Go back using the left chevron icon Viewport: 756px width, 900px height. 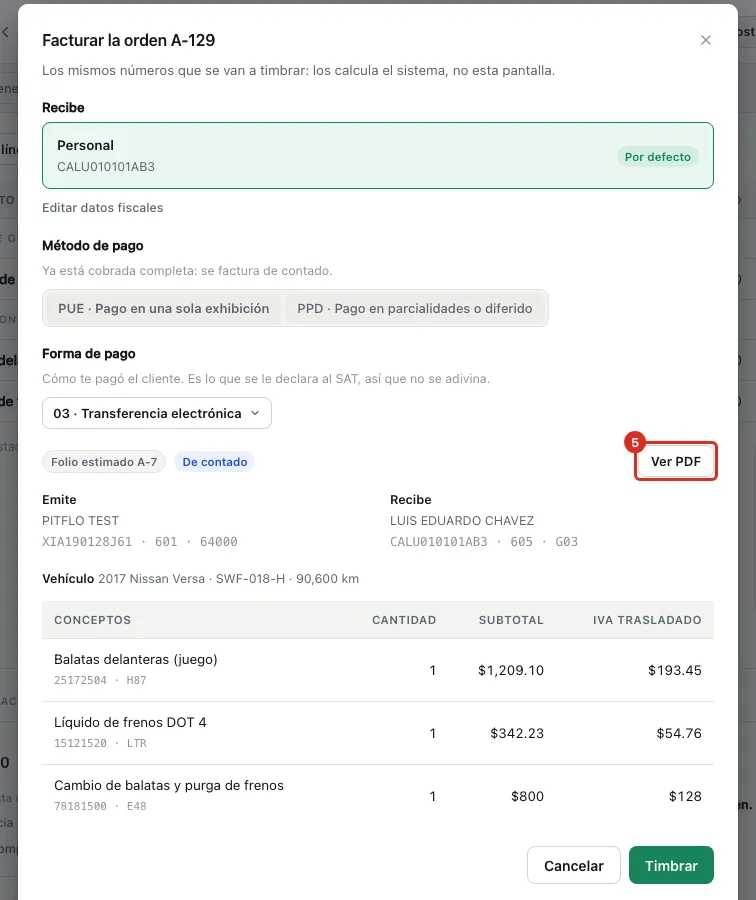(5, 32)
